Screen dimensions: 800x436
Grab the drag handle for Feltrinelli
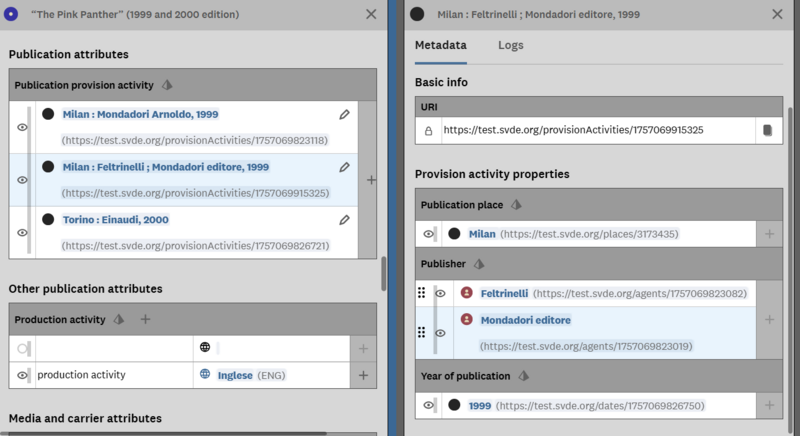pyautogui.click(x=421, y=293)
